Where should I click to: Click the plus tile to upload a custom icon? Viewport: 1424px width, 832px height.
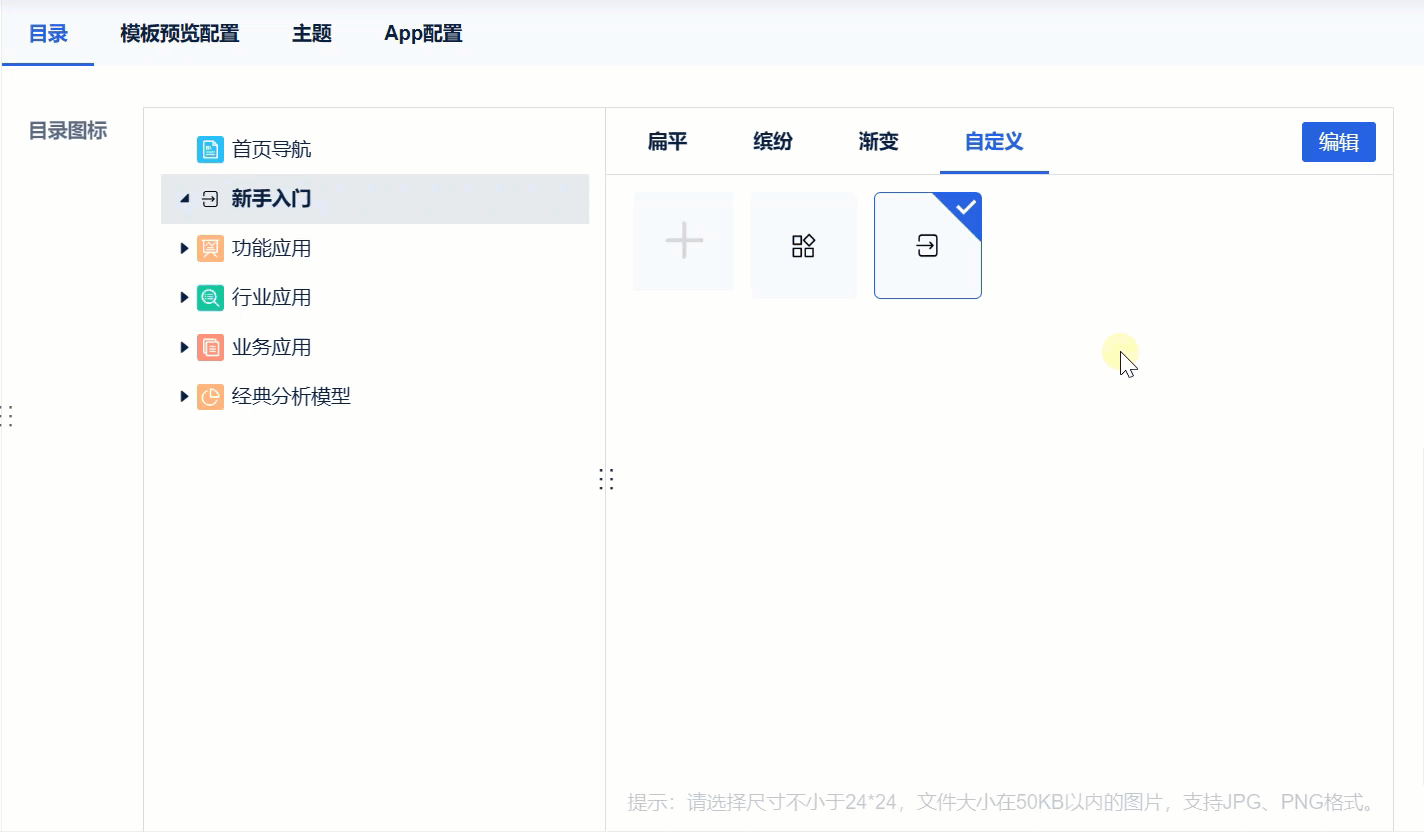coord(683,241)
